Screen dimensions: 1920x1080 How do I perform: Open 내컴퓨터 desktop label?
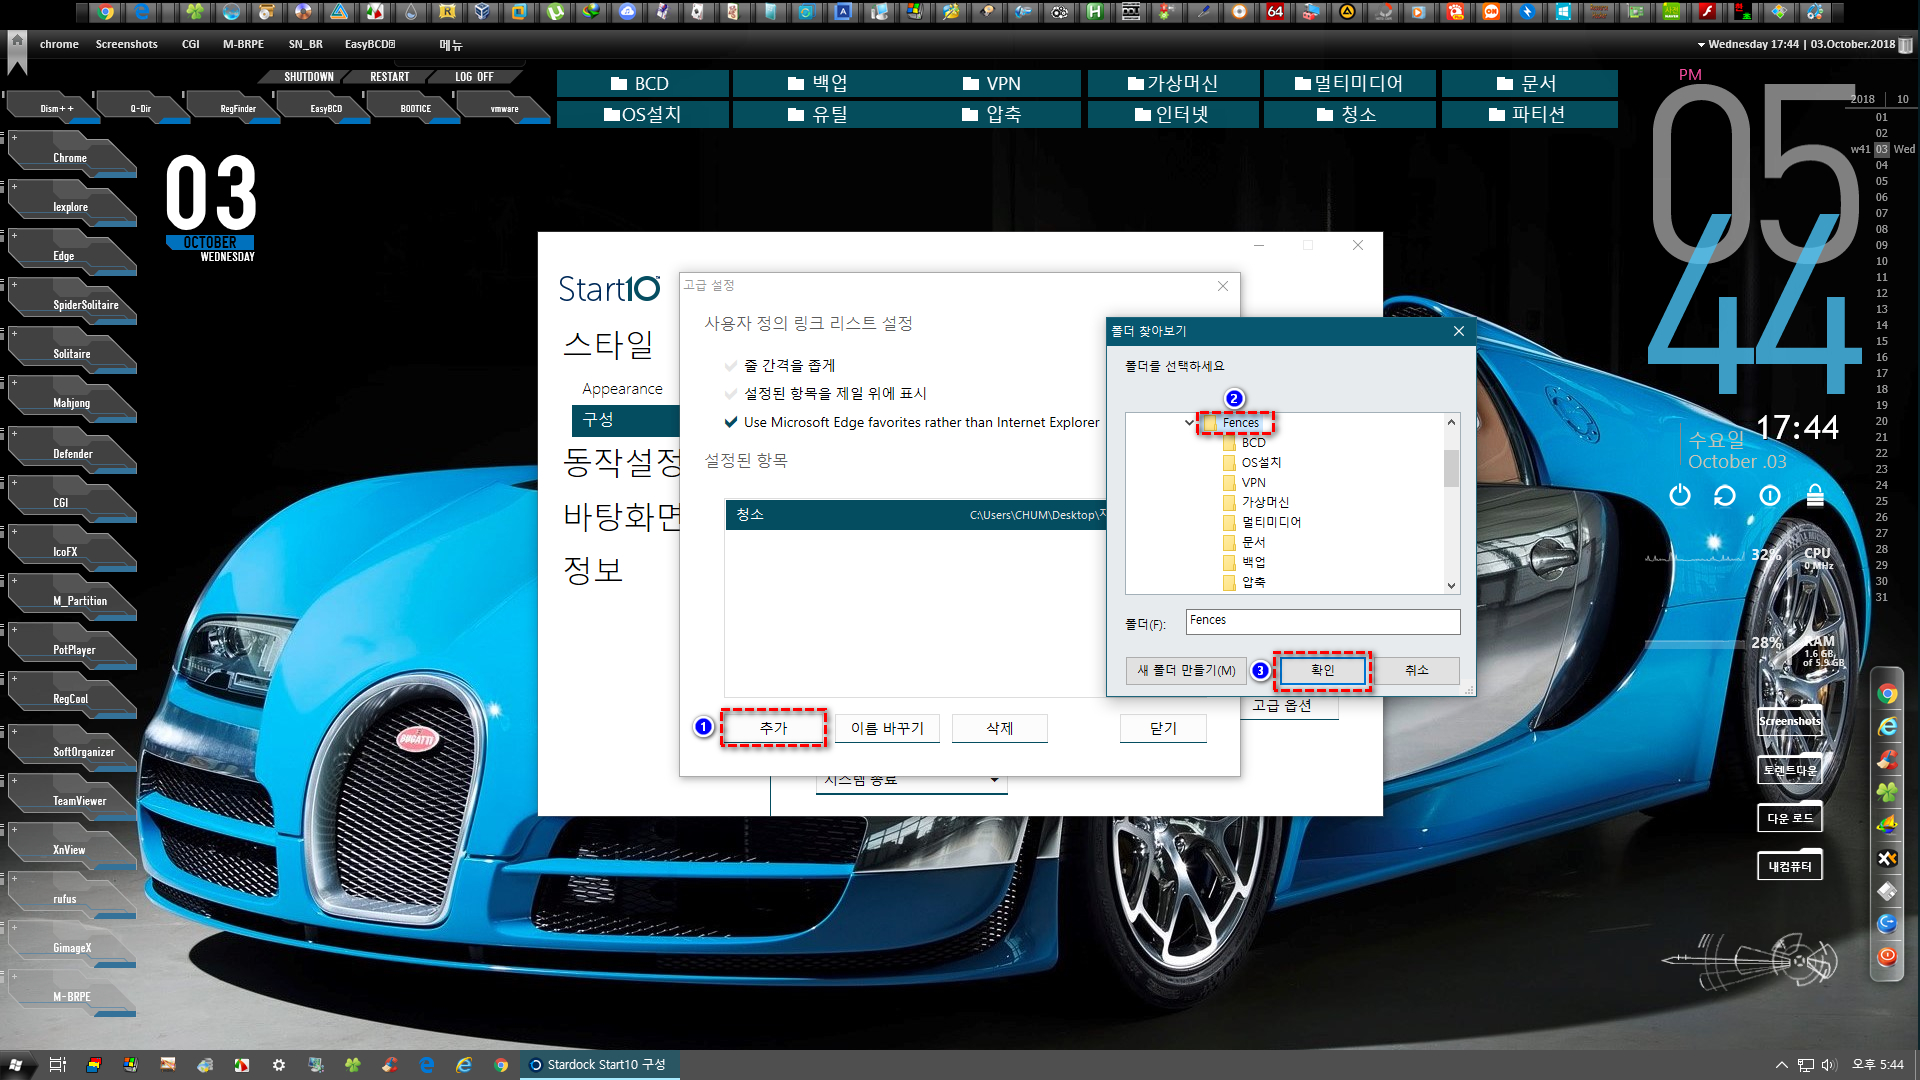[x=1789, y=867]
